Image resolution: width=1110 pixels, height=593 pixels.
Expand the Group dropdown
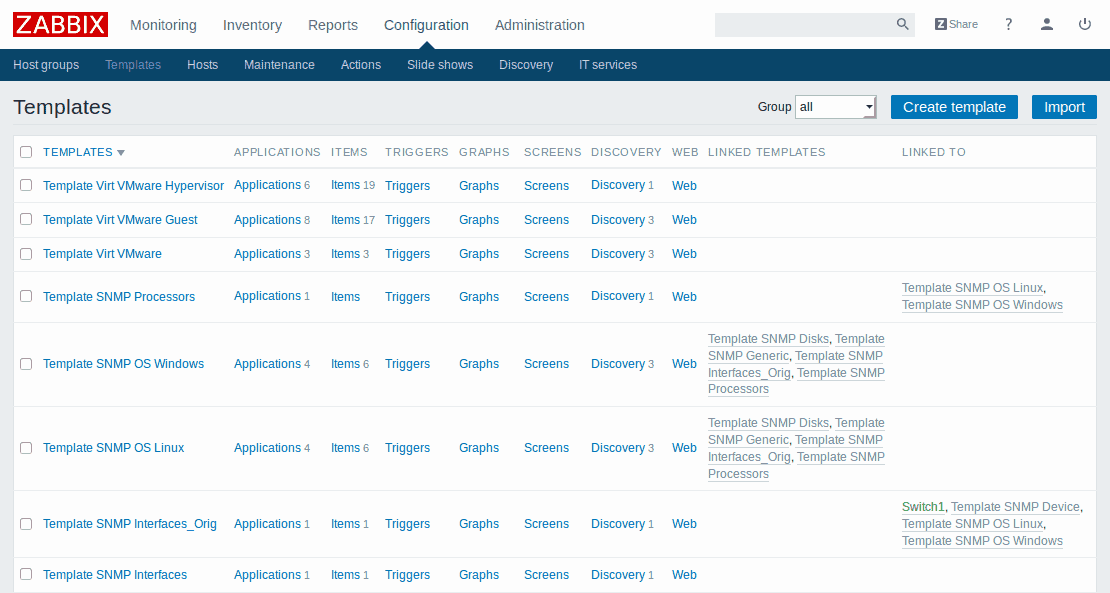coord(836,107)
